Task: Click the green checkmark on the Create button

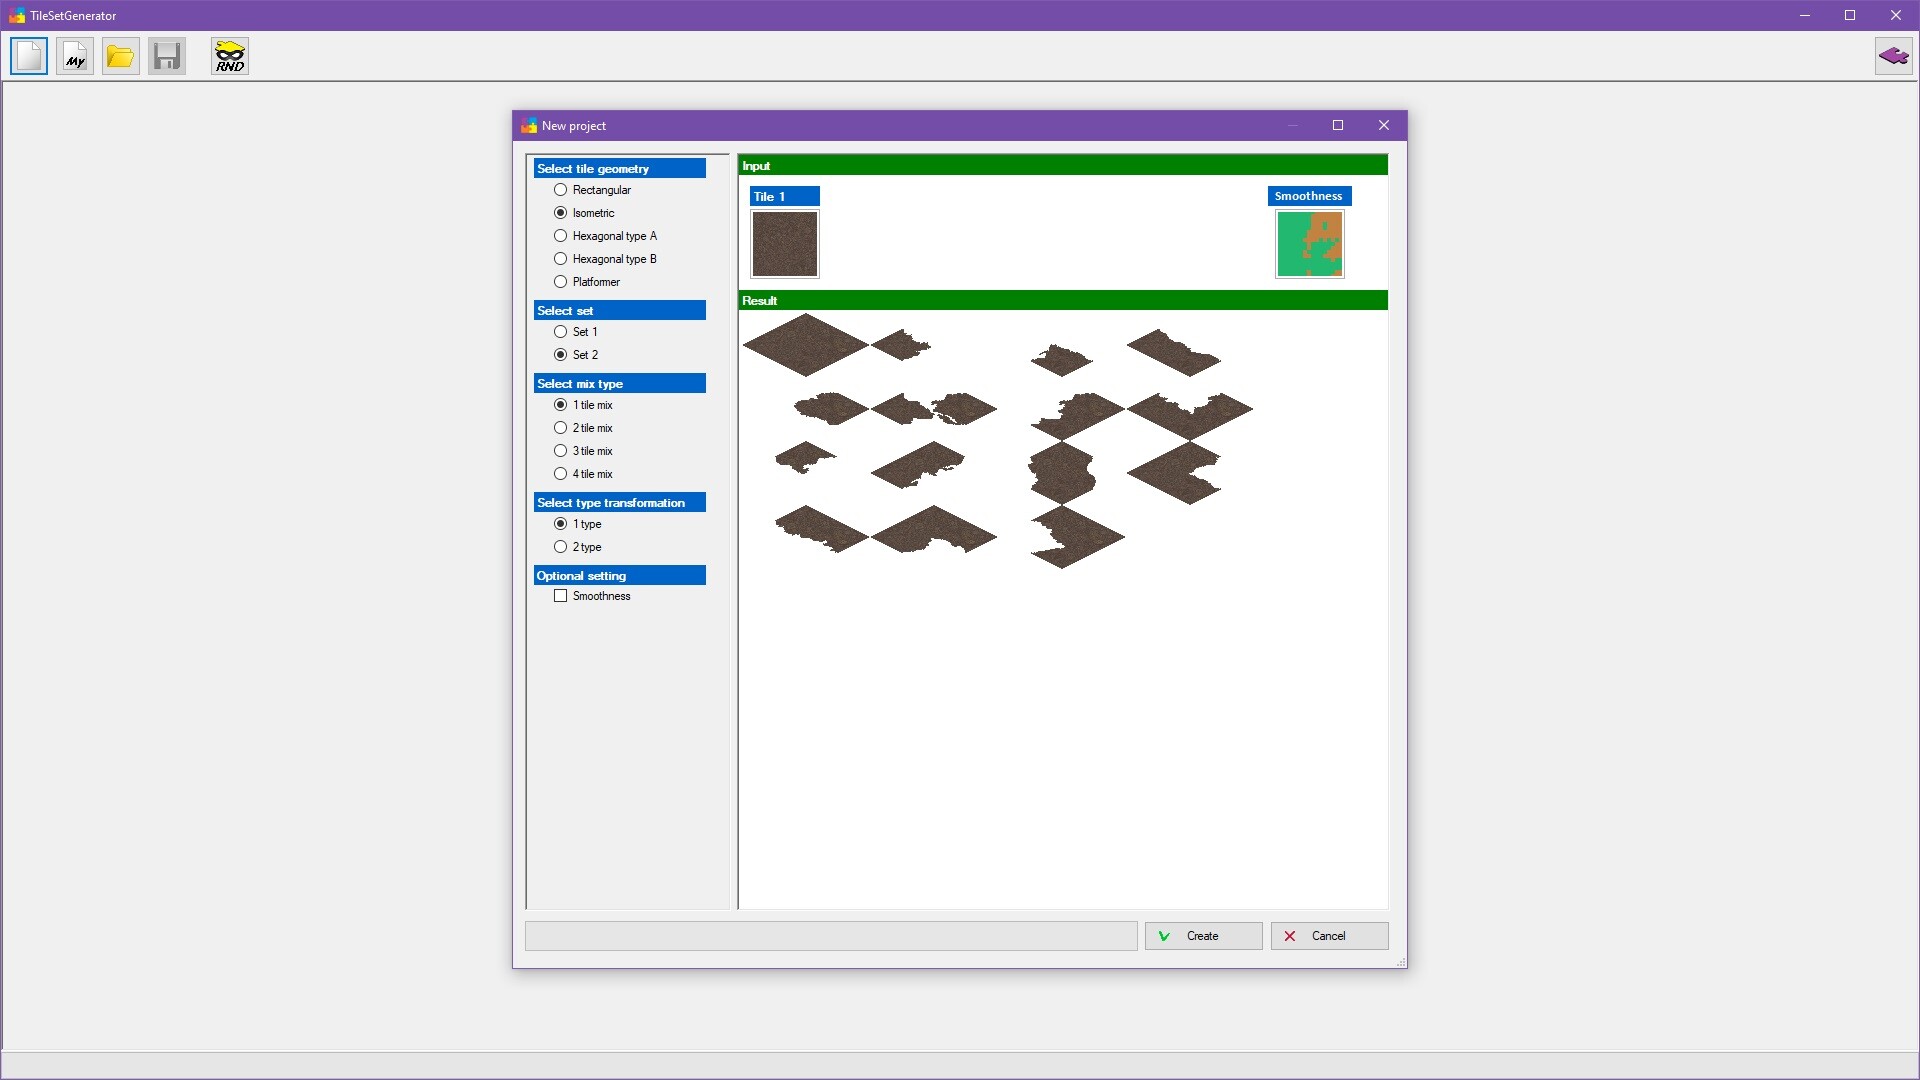Action: 1164,936
